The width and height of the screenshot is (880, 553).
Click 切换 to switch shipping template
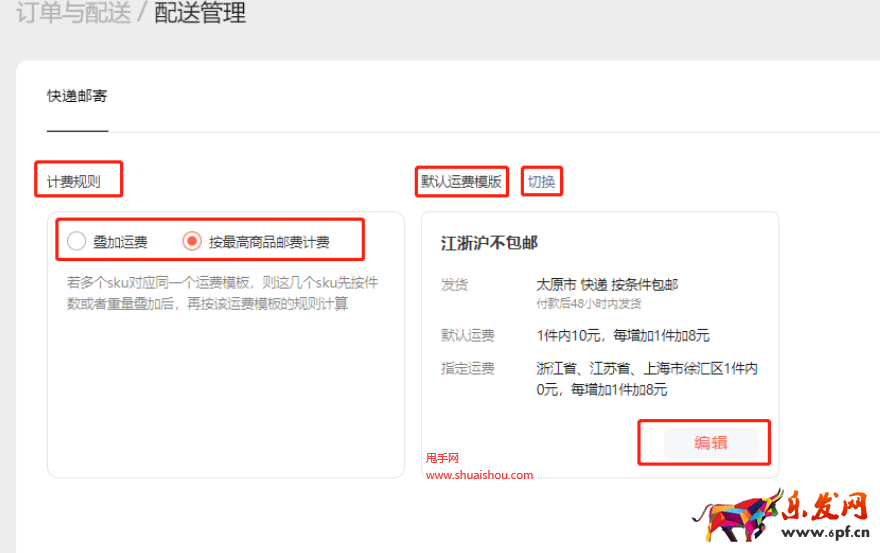click(545, 182)
